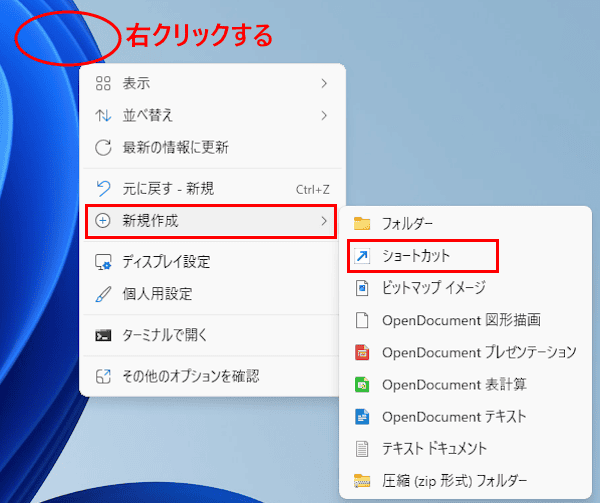
Task: Select ターミナルで開く menu entry
Action: click(212, 335)
